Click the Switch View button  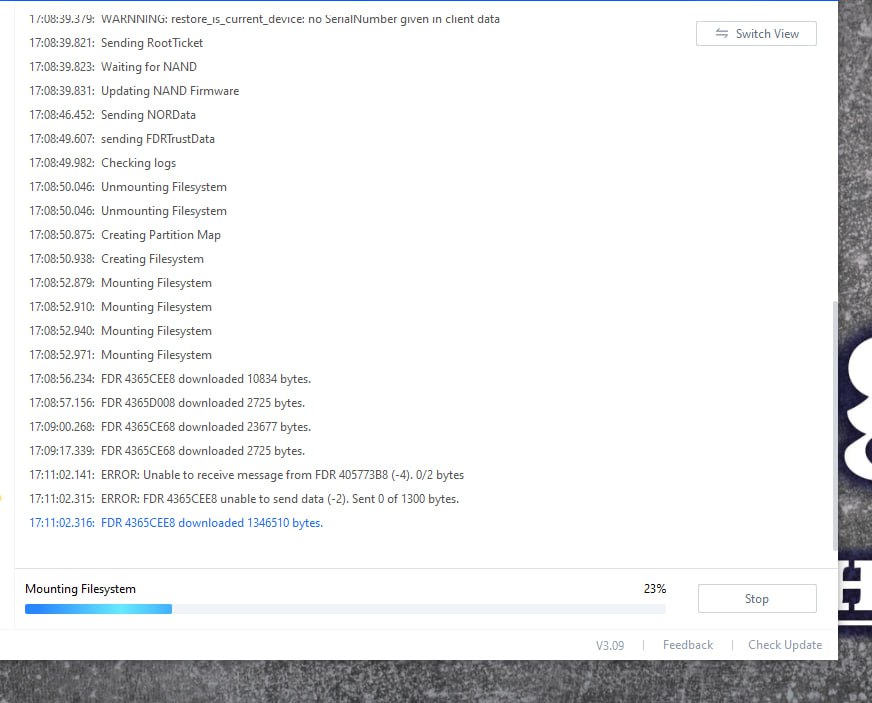tap(756, 34)
